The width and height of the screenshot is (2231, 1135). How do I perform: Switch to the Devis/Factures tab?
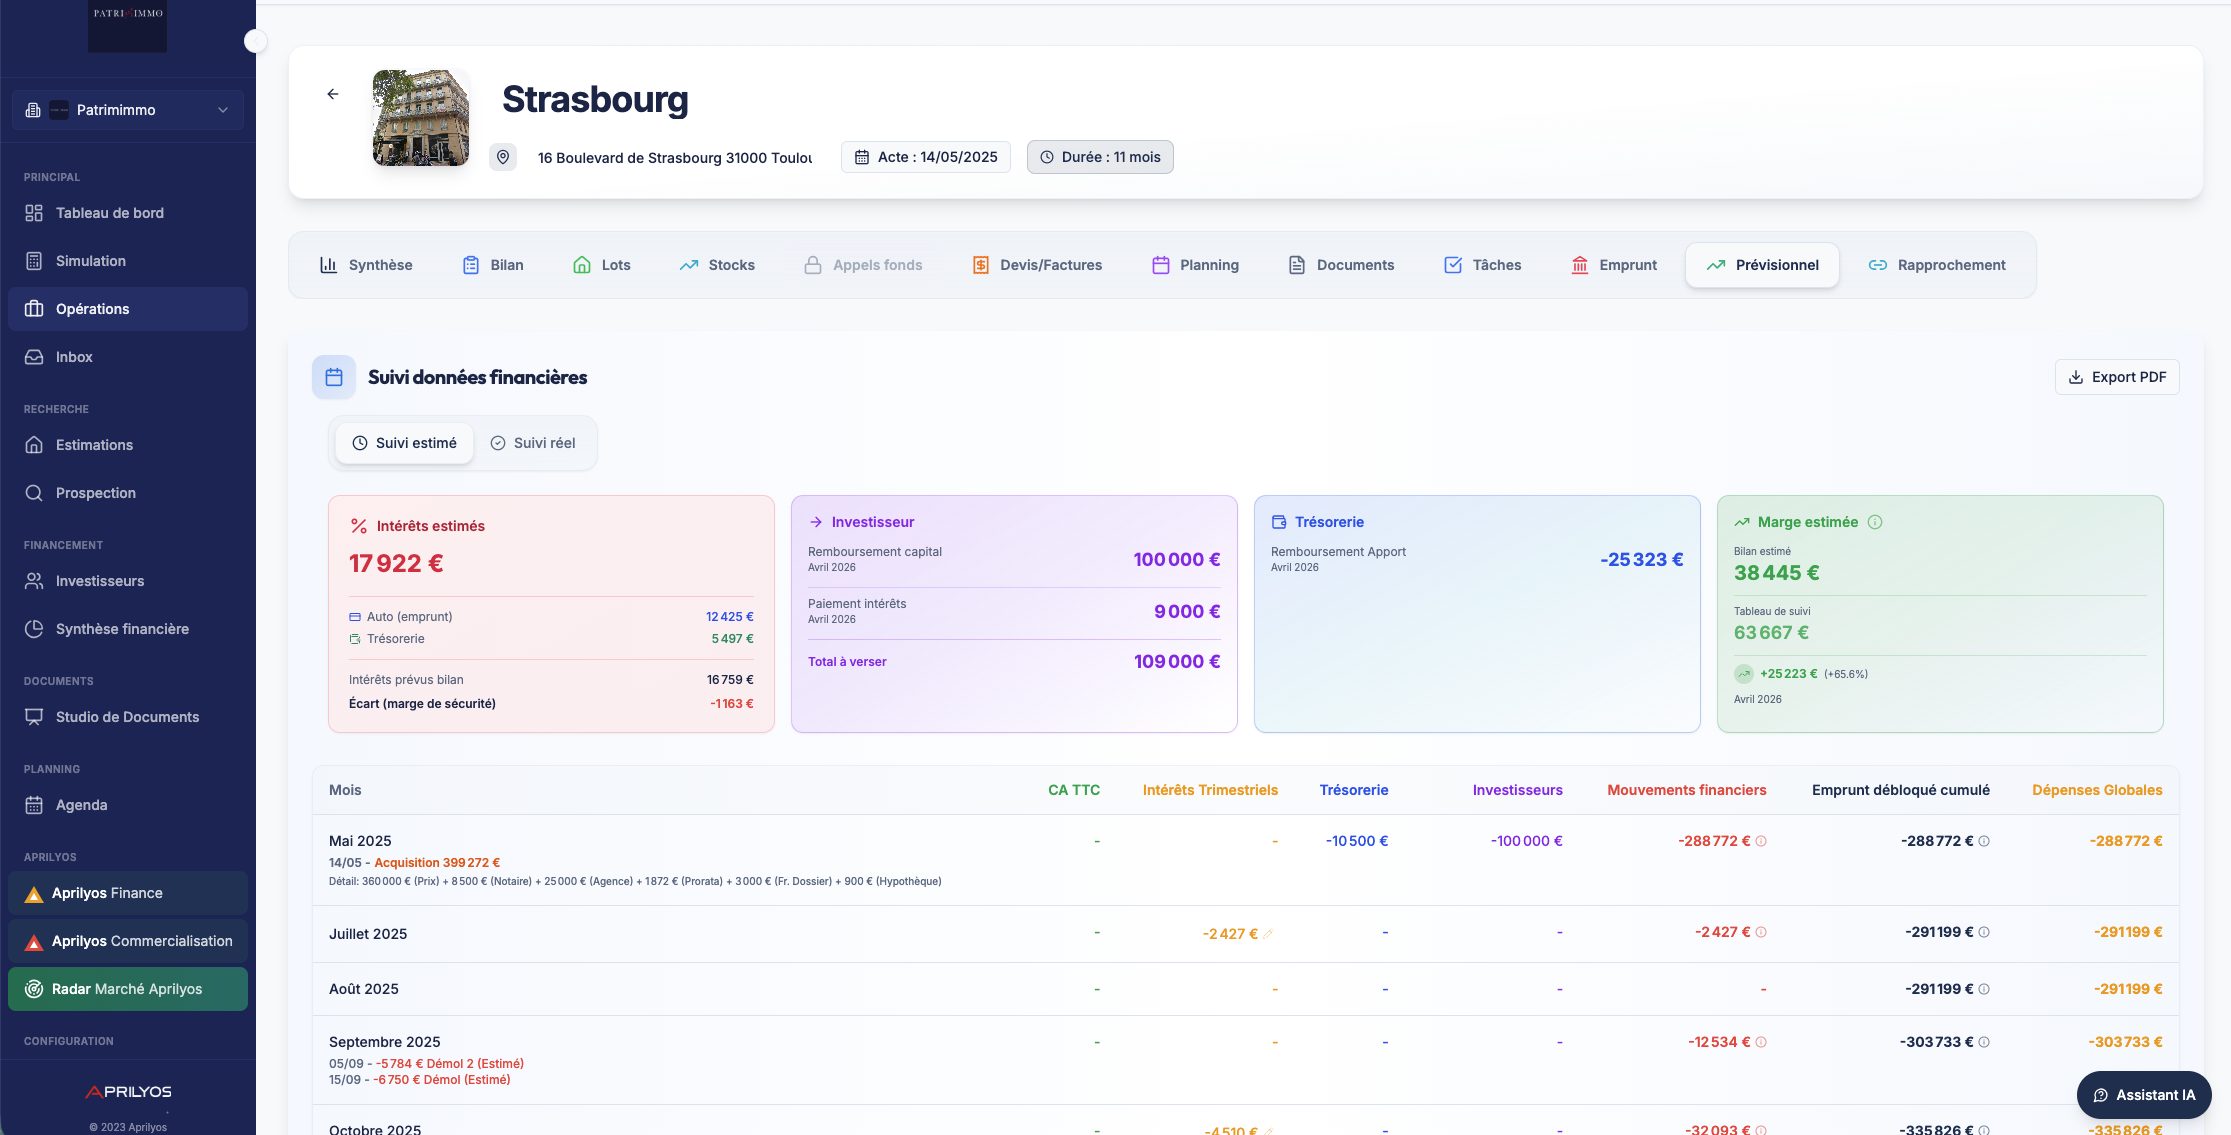pyautogui.click(x=1037, y=265)
